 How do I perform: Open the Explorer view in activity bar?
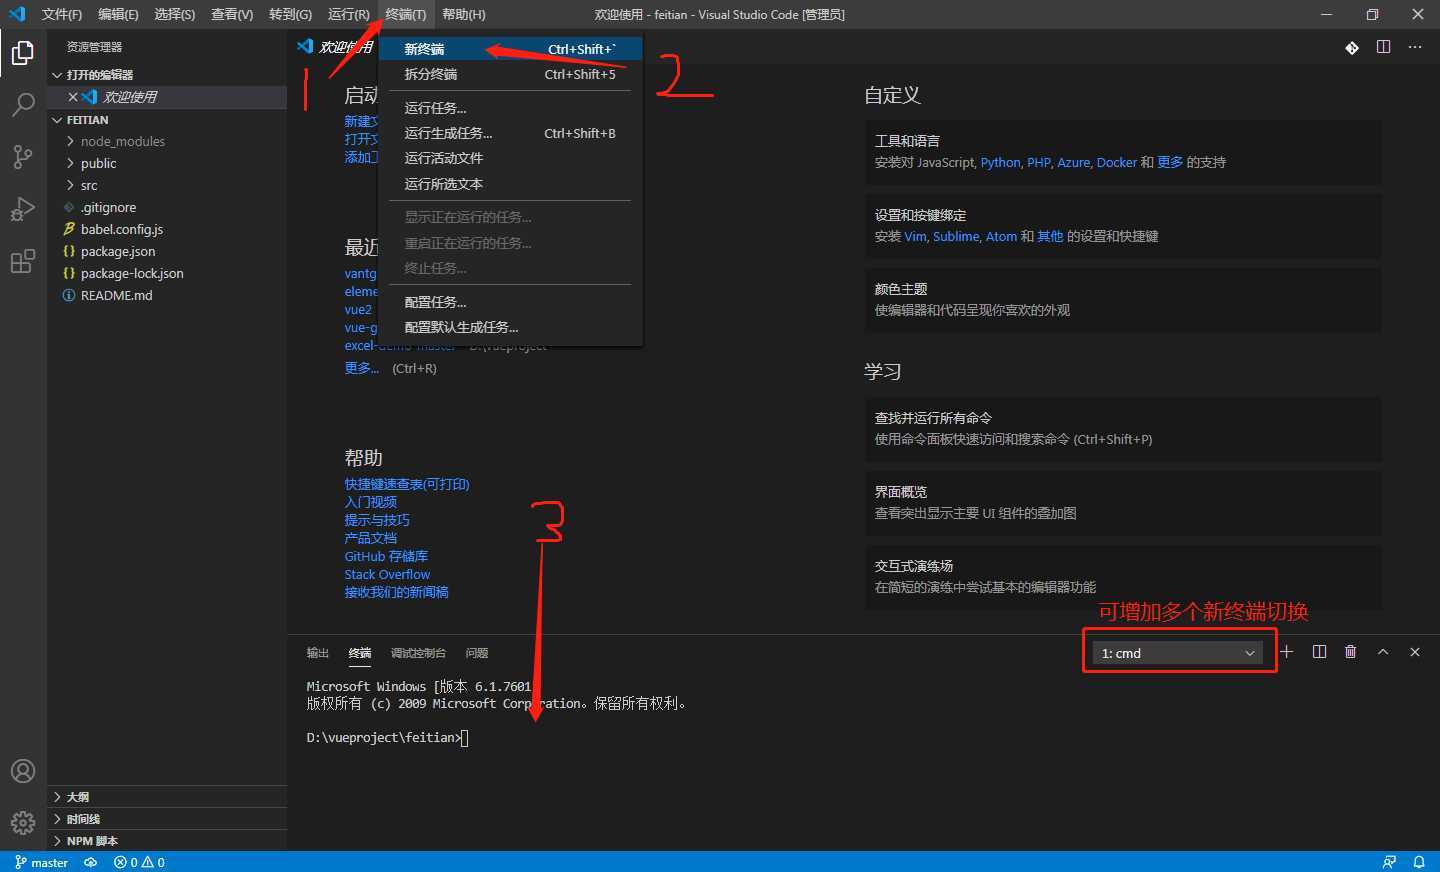[x=23, y=53]
